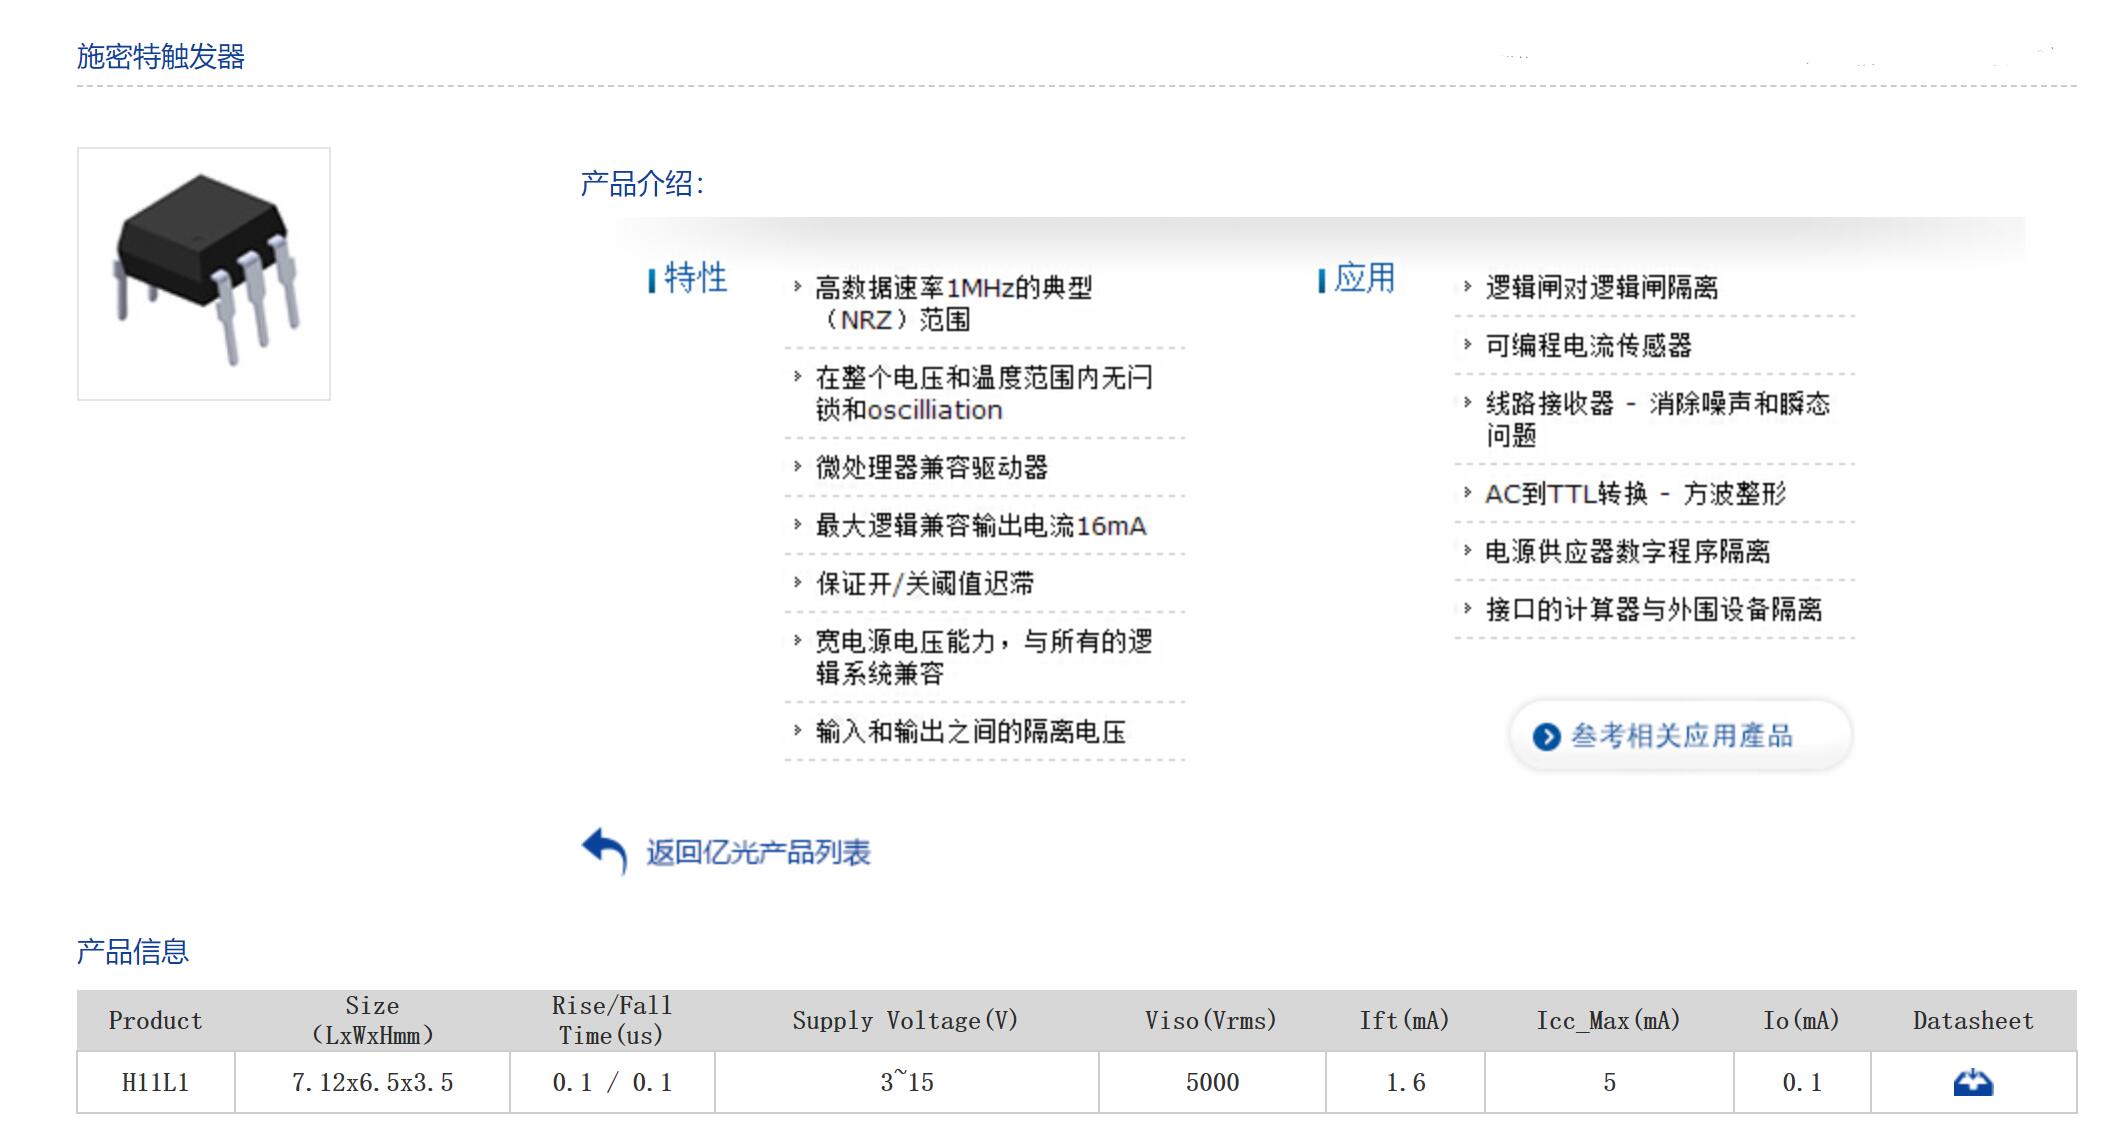Click the datasheet download icon for H11L1
Image resolution: width=2111 pixels, height=1130 pixels.
[x=1972, y=1083]
